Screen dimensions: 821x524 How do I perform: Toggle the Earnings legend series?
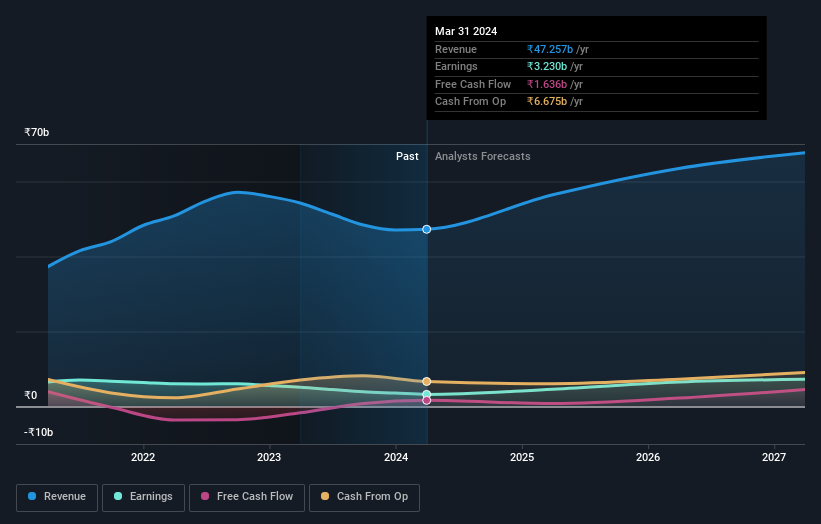coord(143,497)
